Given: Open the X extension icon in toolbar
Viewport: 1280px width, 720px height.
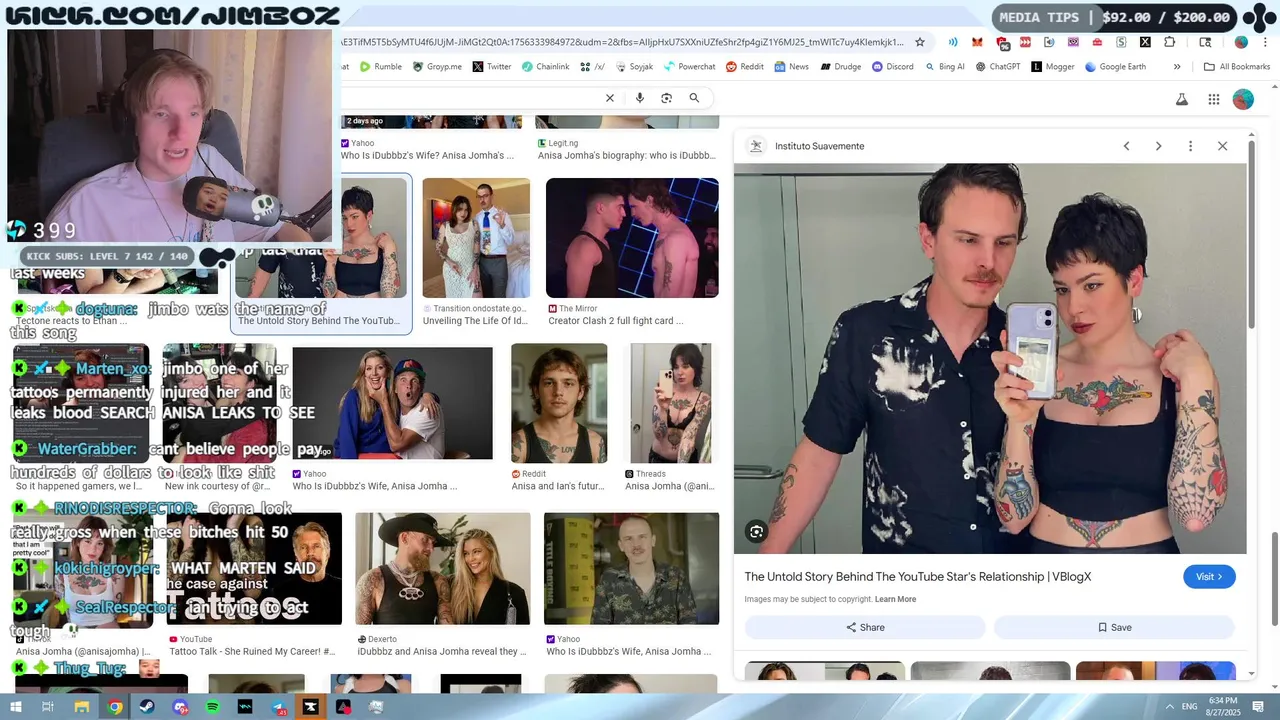Looking at the screenshot, I should coord(1145,42).
